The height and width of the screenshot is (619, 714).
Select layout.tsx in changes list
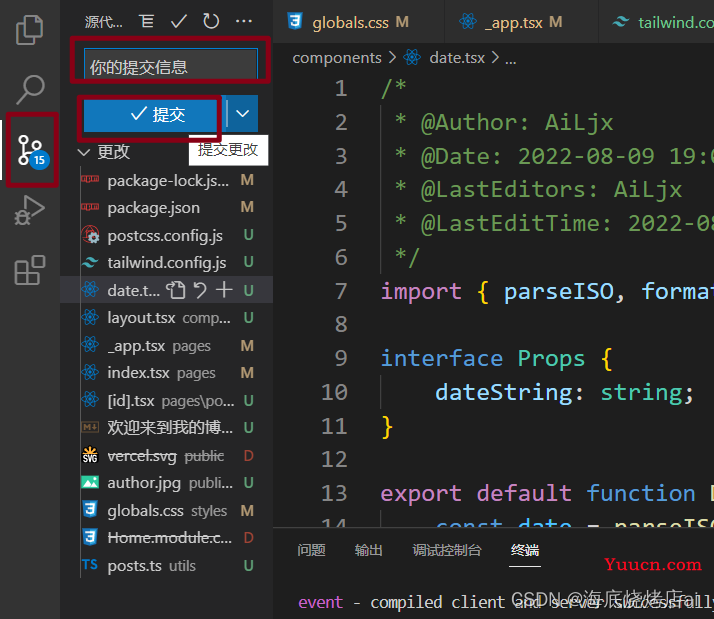167,317
